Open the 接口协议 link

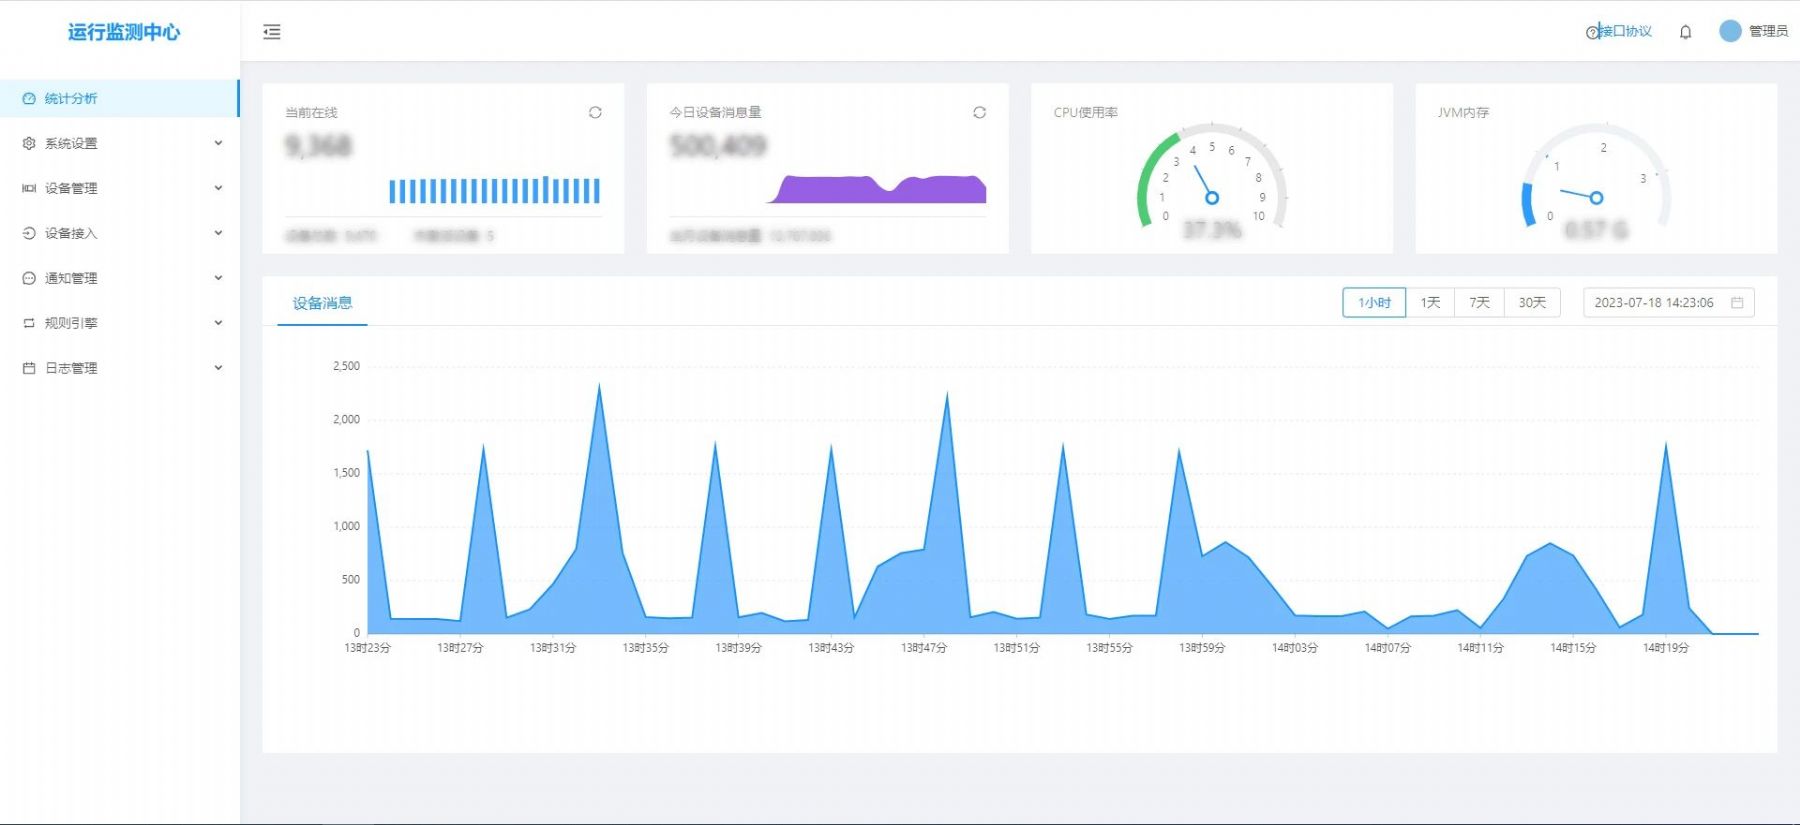[x=1625, y=32]
